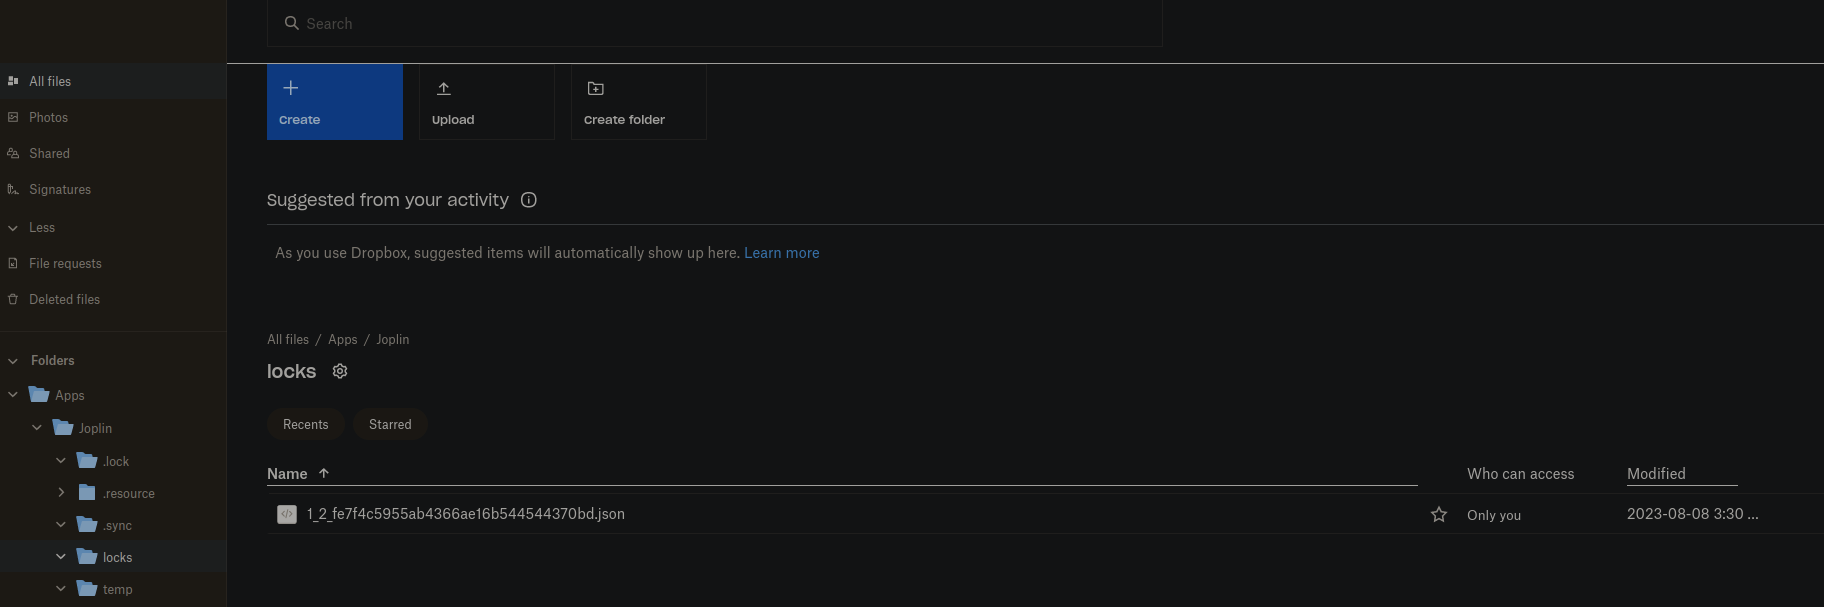Image resolution: width=1824 pixels, height=607 pixels.
Task: Open the Deleted files icon
Action: point(13,299)
